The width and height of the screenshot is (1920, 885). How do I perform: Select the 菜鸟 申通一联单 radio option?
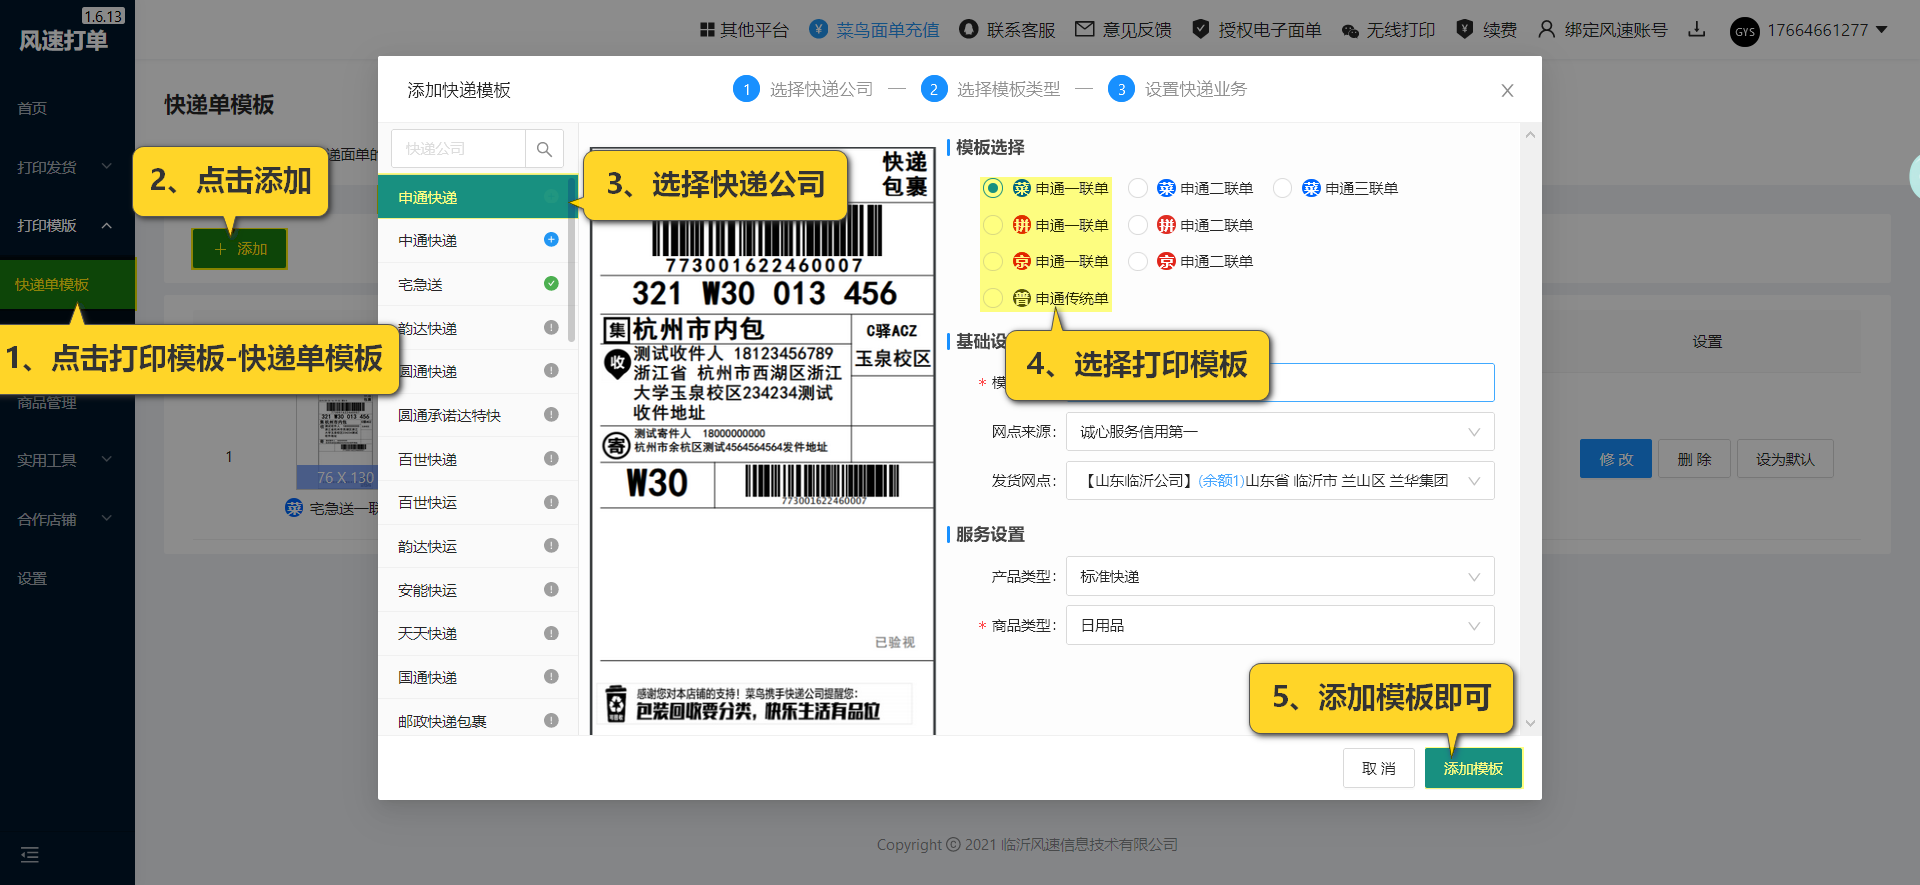pyautogui.click(x=993, y=188)
